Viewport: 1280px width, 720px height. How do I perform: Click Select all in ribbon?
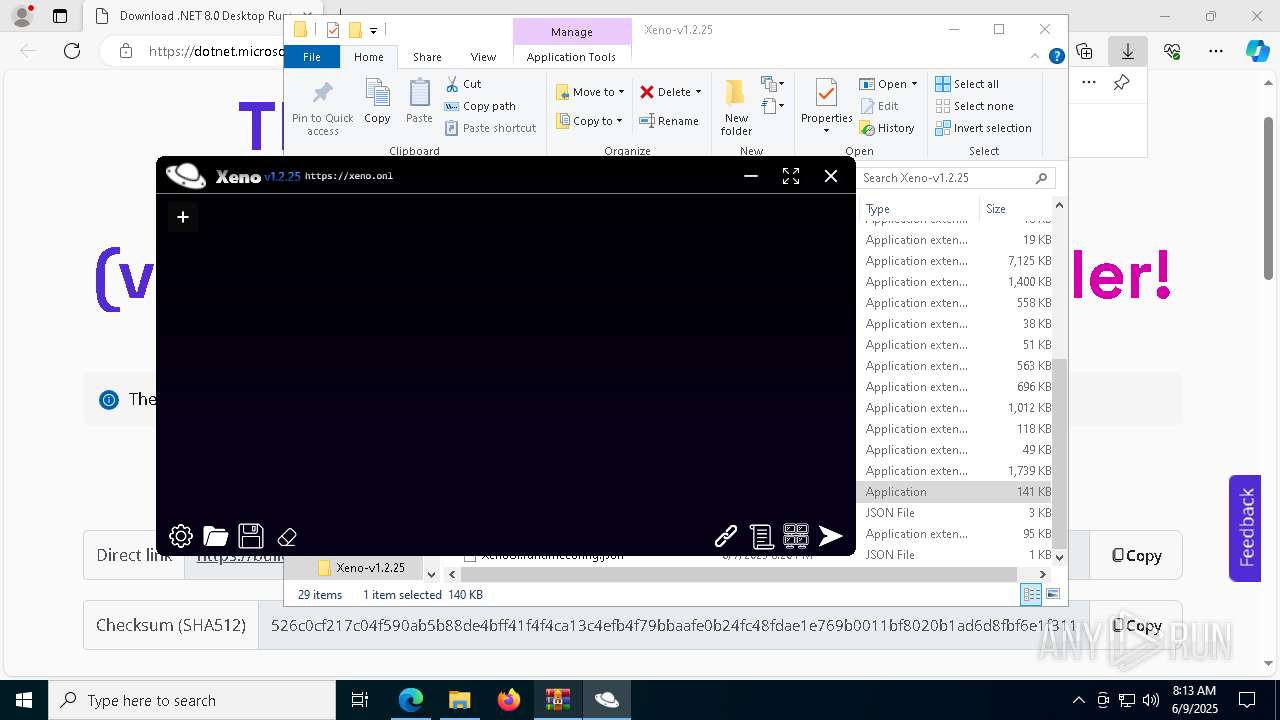pos(967,84)
